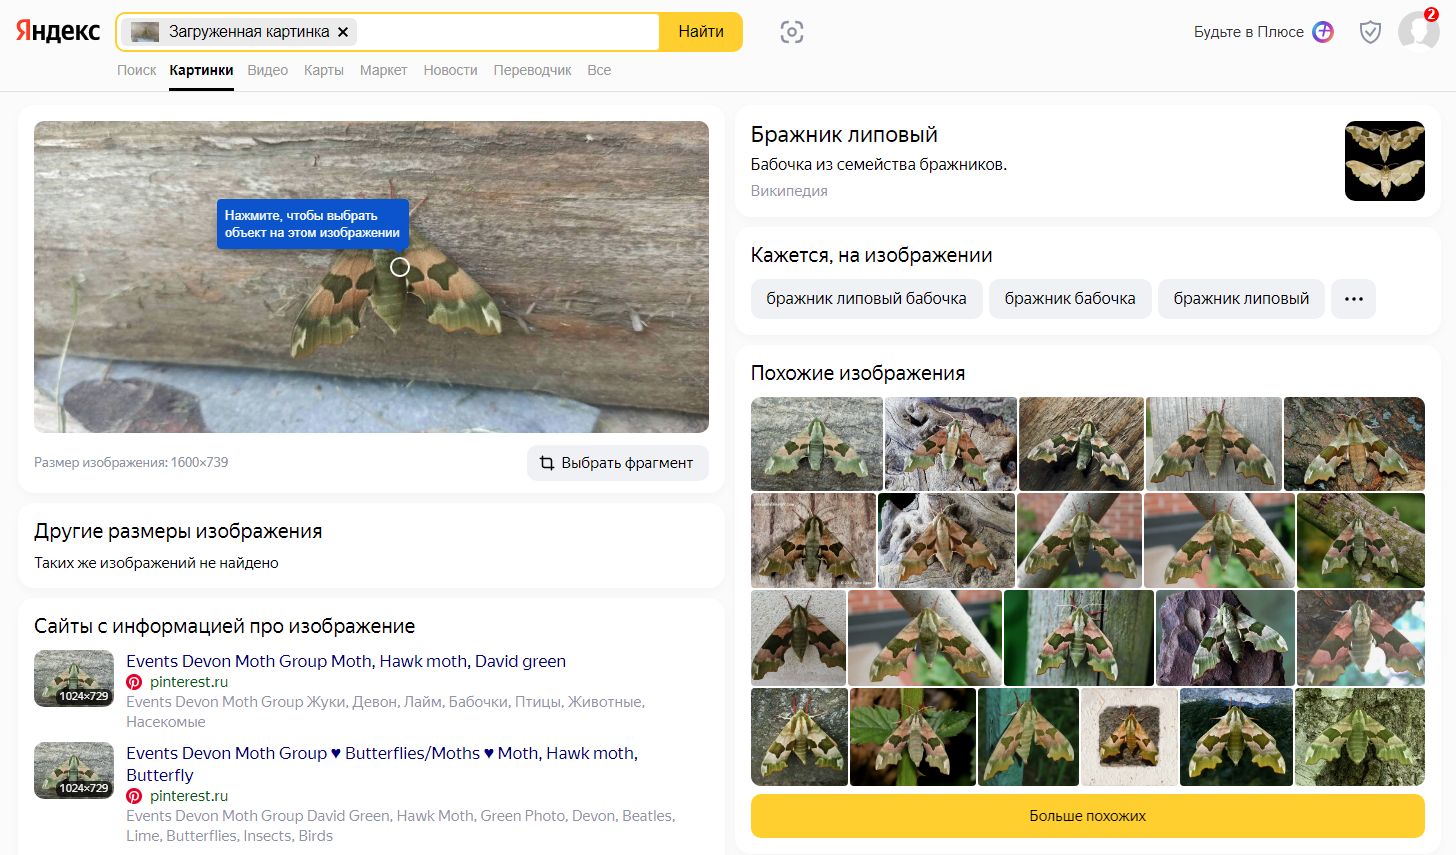This screenshot has width=1456, height=855.
Task: Open camera image search icon
Action: [x=791, y=32]
